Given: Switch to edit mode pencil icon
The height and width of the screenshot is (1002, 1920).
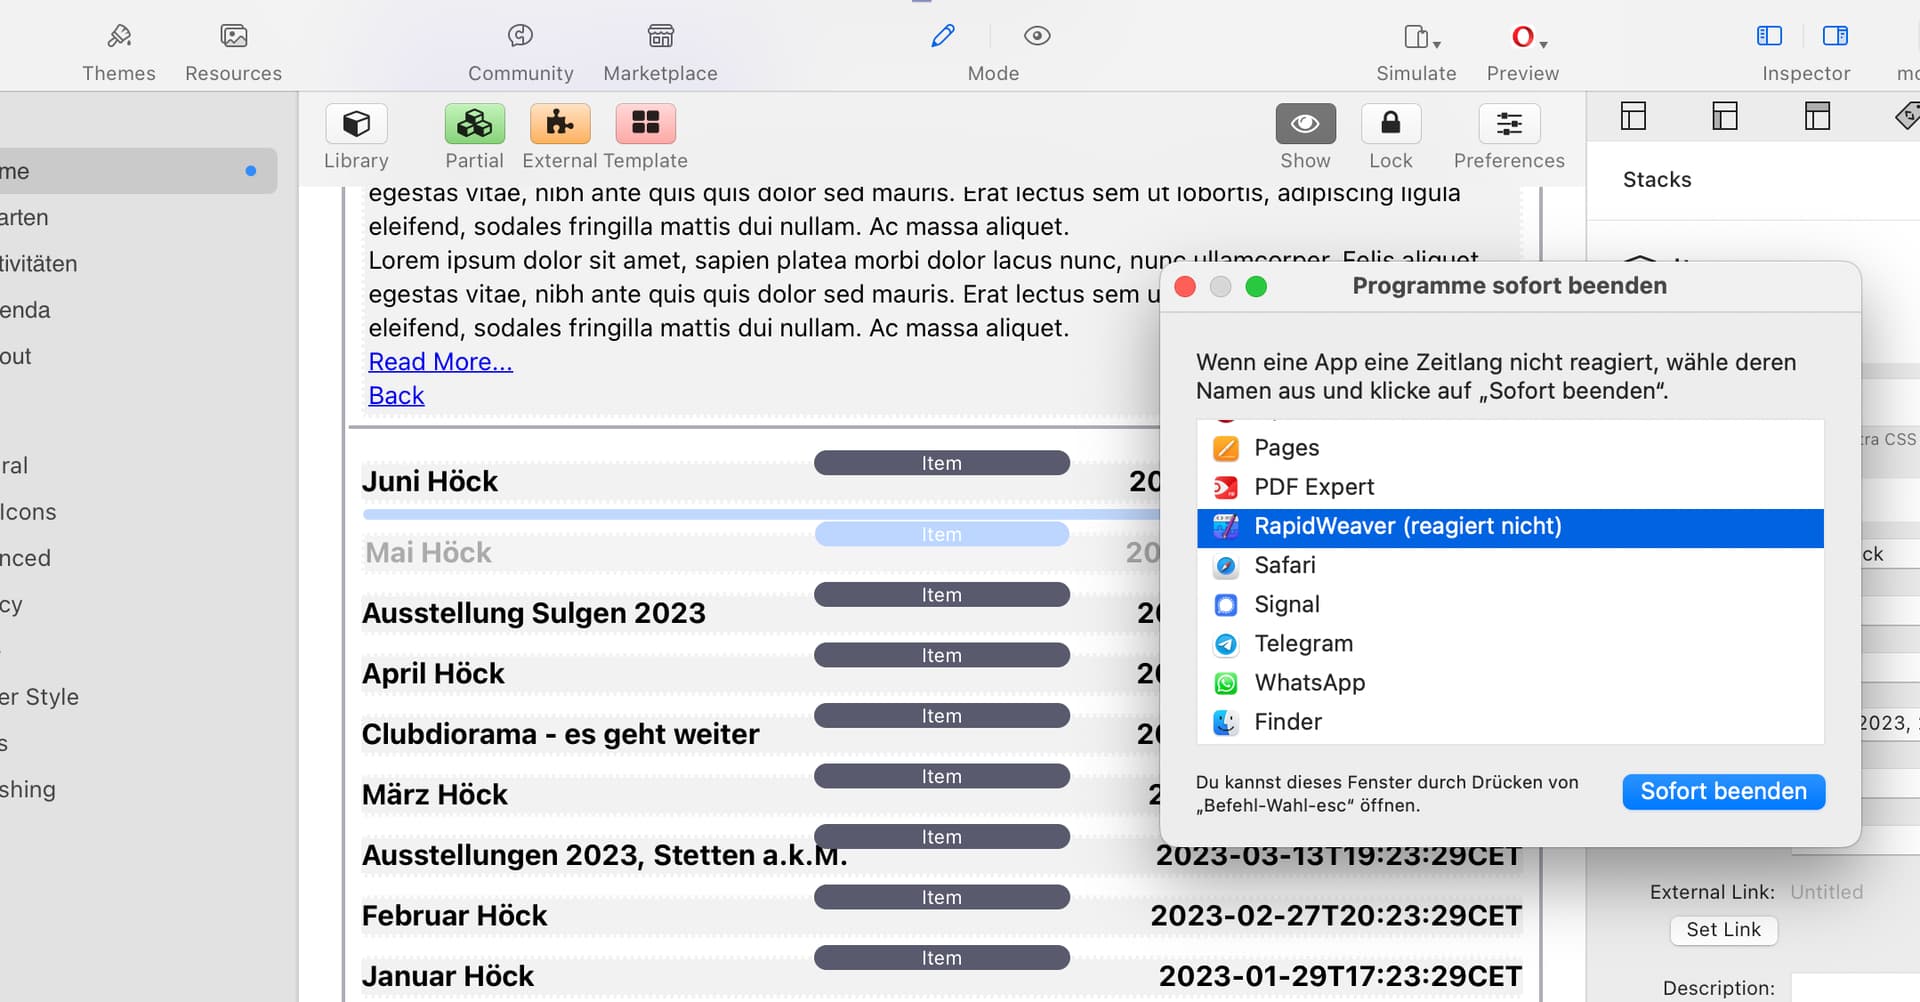Looking at the screenshot, I should (942, 36).
